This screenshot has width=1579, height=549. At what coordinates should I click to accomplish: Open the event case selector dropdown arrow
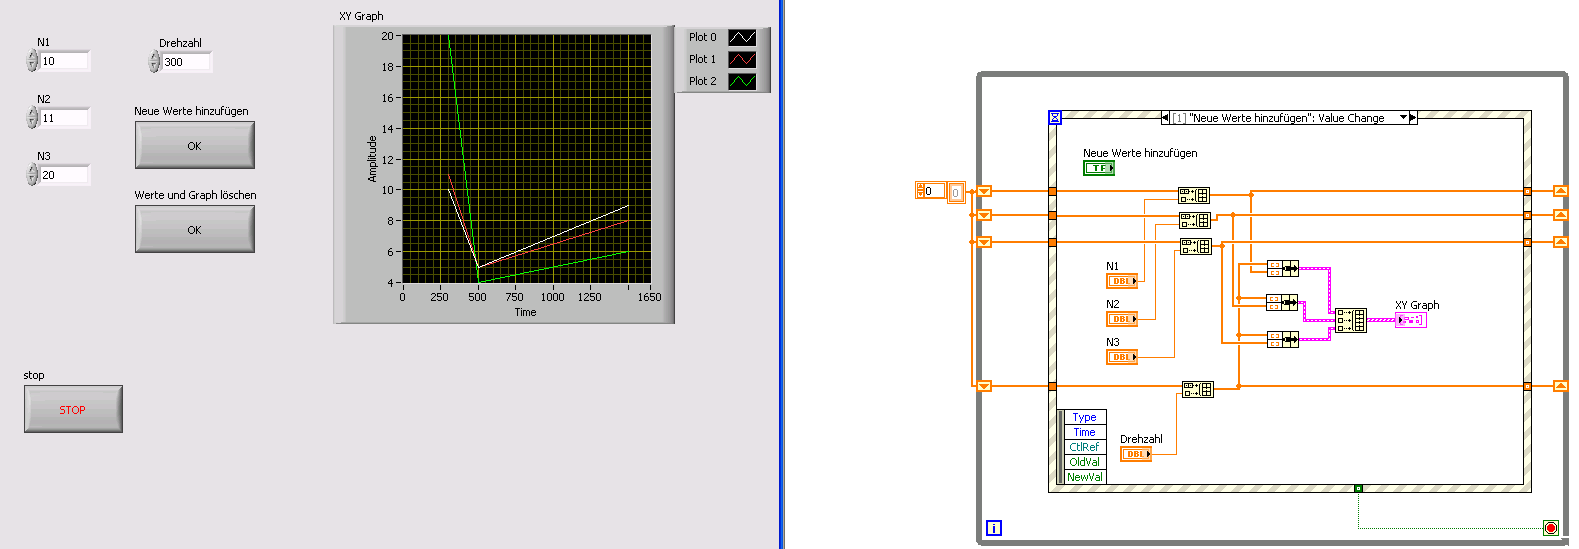coord(1403,118)
